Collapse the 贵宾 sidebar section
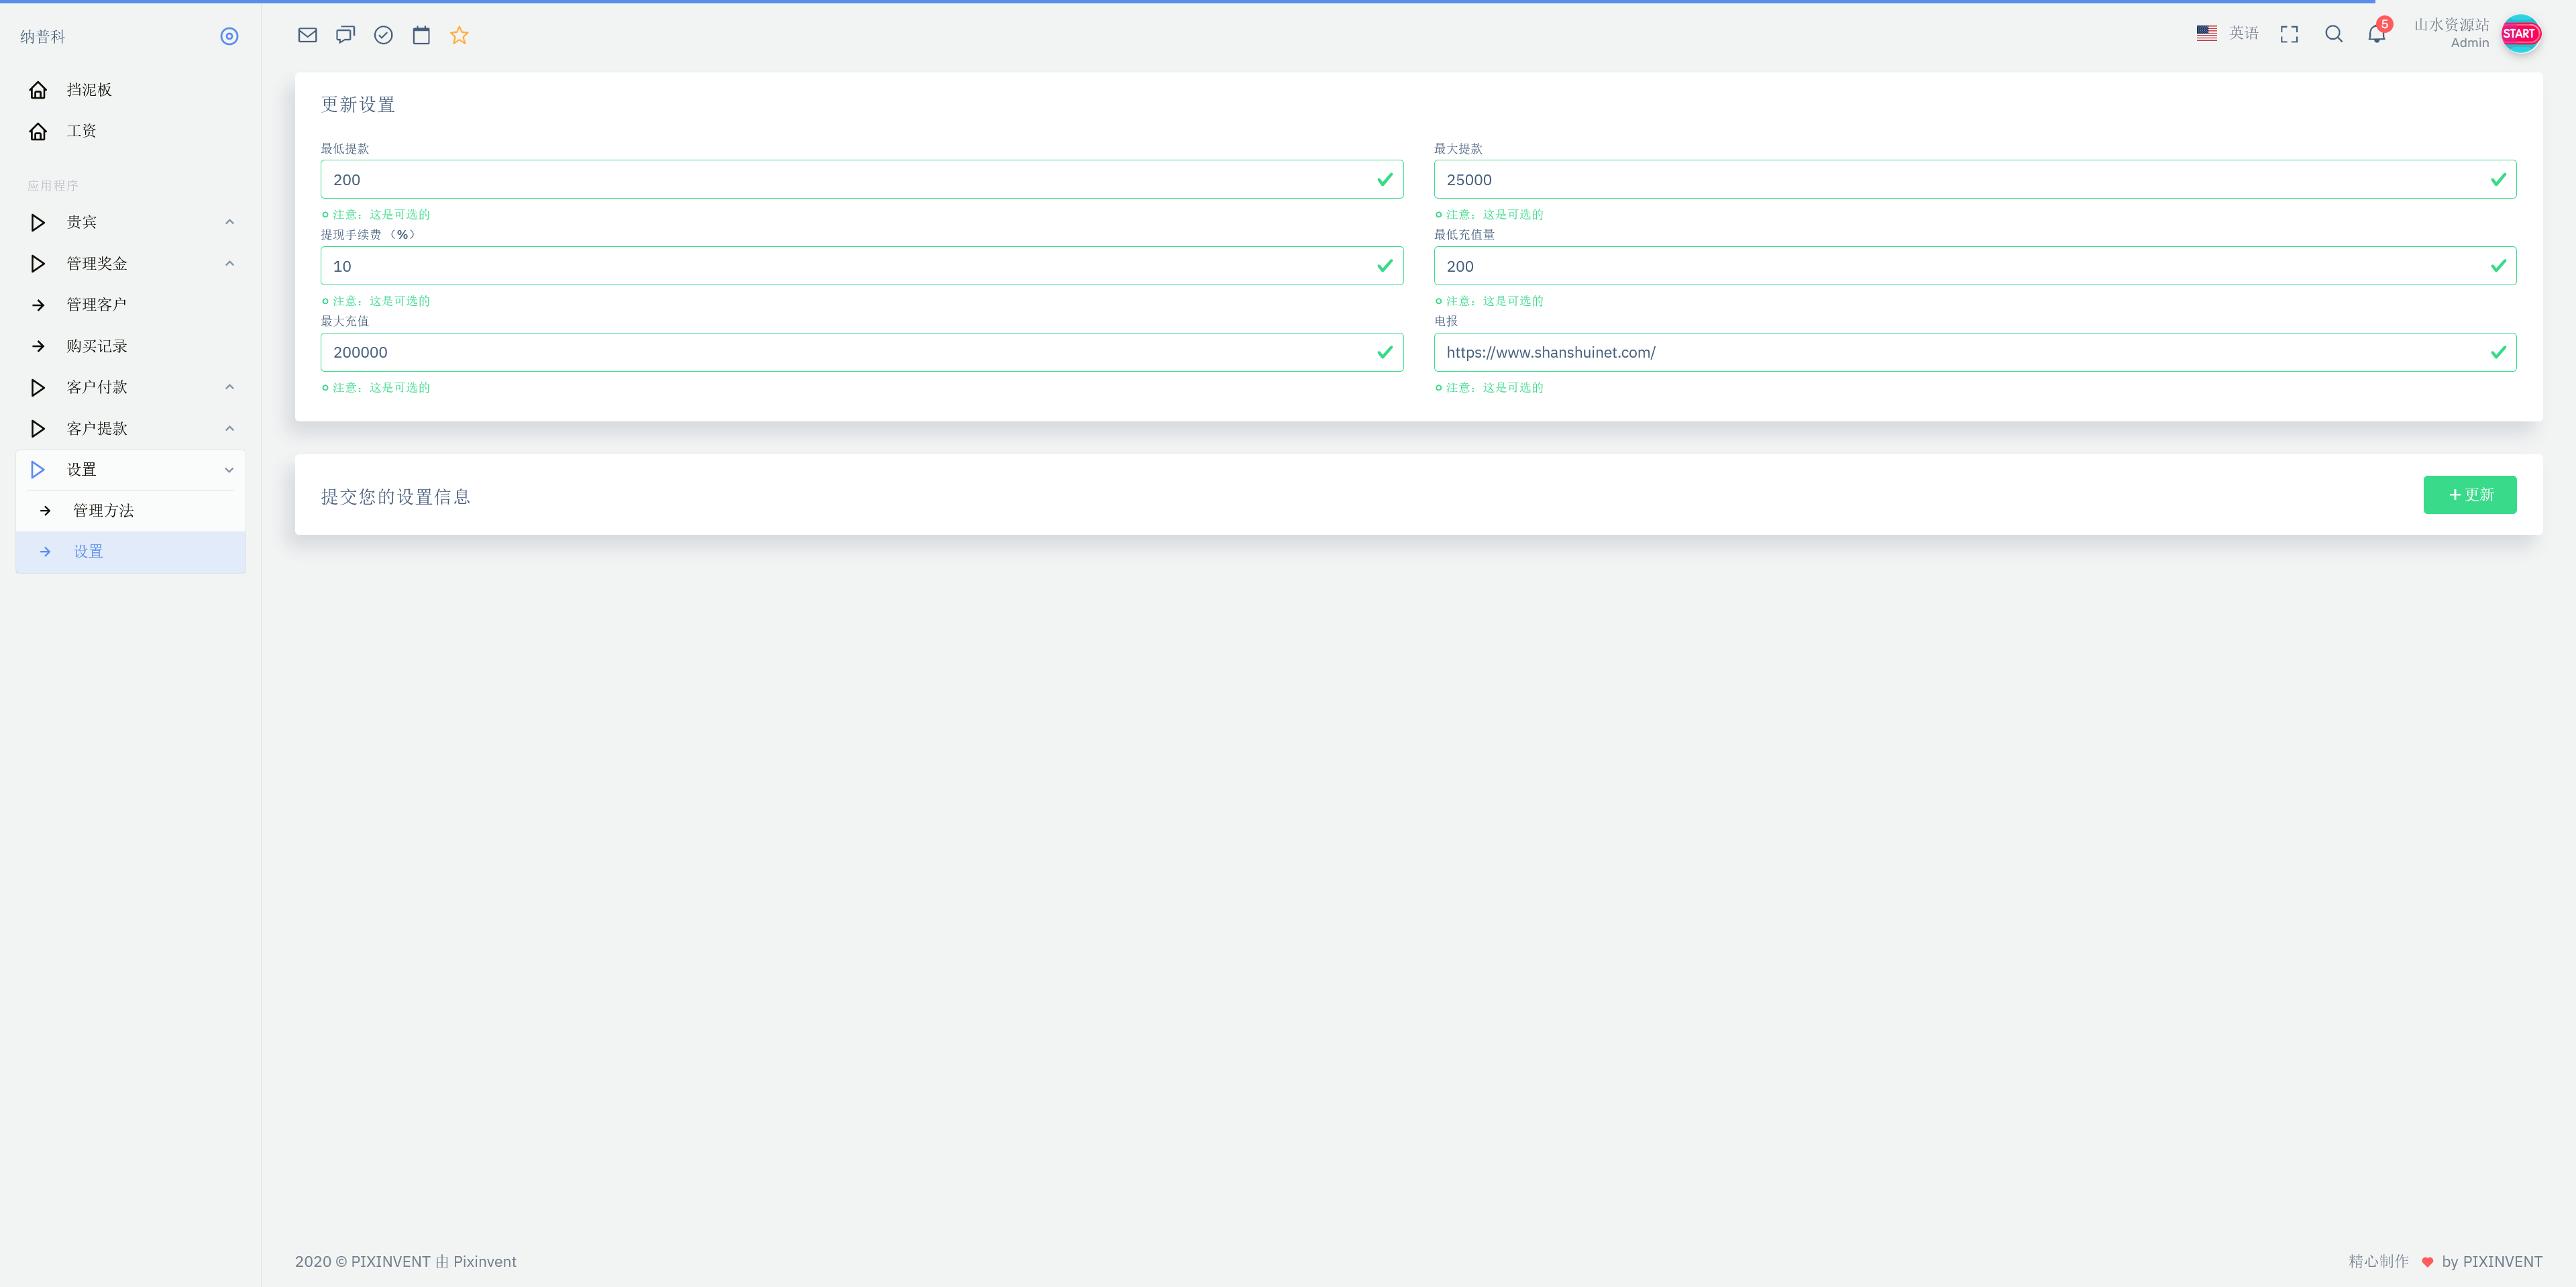Screen dimensions: 2576x1287 229,221
